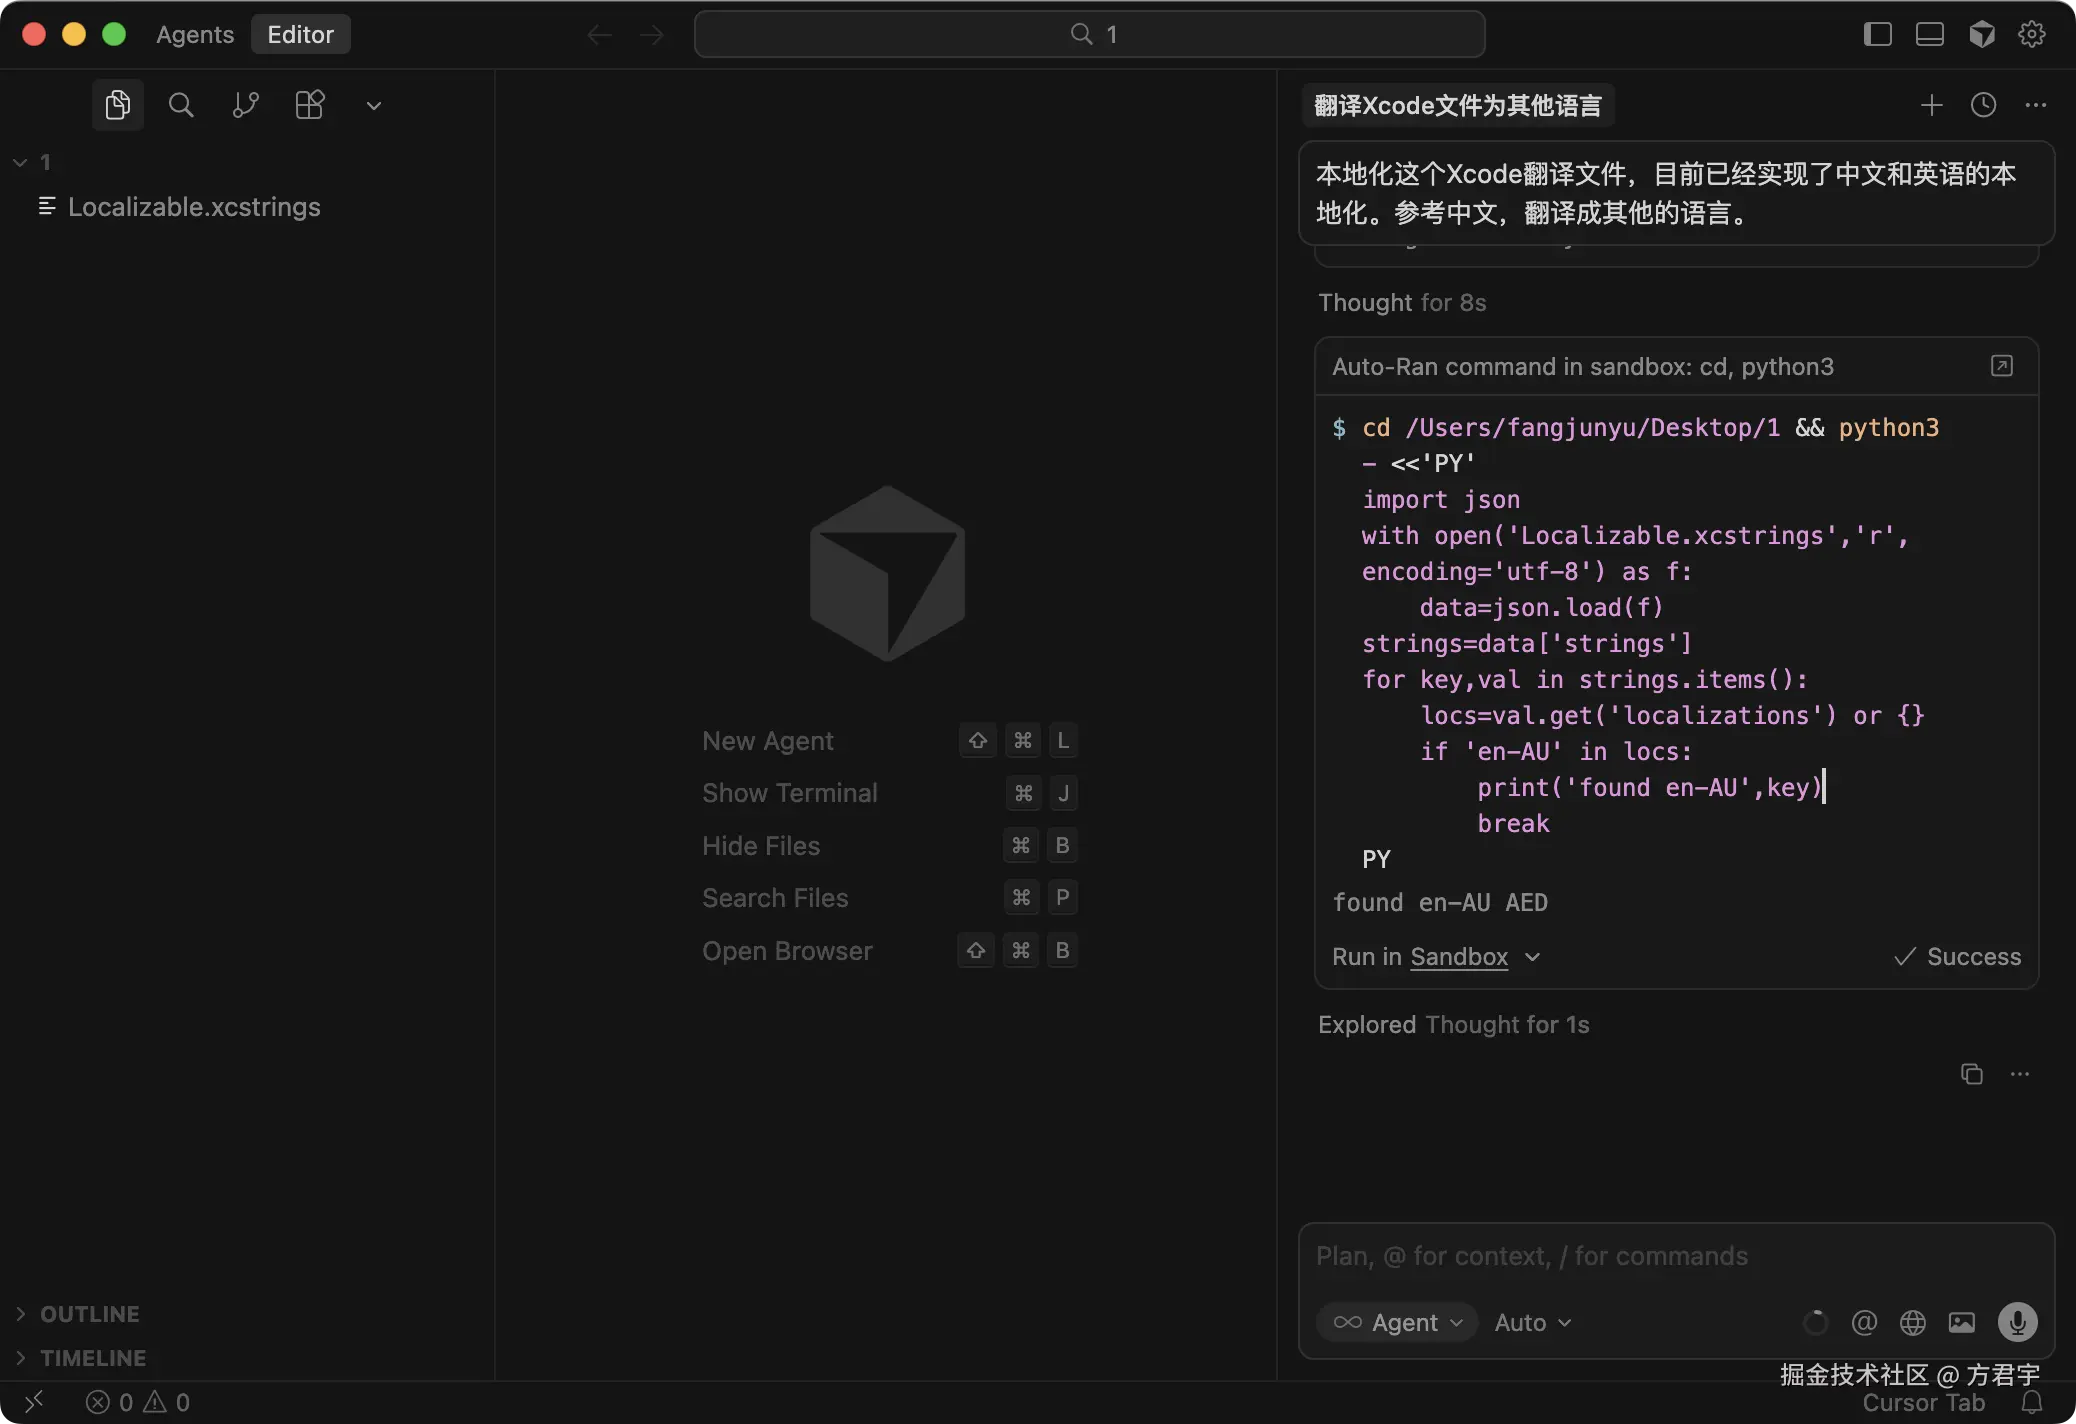
Task: Open the Source Control panel
Action: point(246,104)
